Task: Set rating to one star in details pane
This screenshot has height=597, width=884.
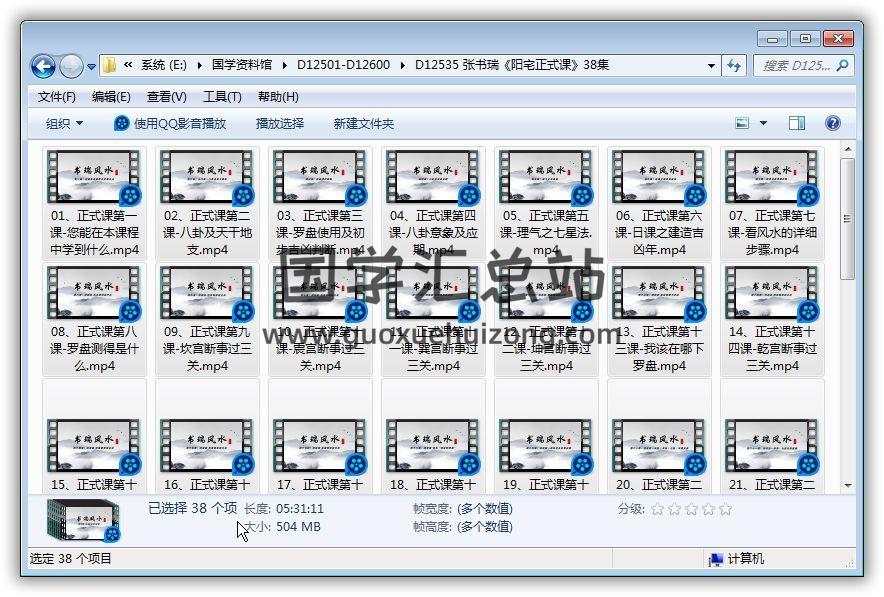Action: coord(657,509)
